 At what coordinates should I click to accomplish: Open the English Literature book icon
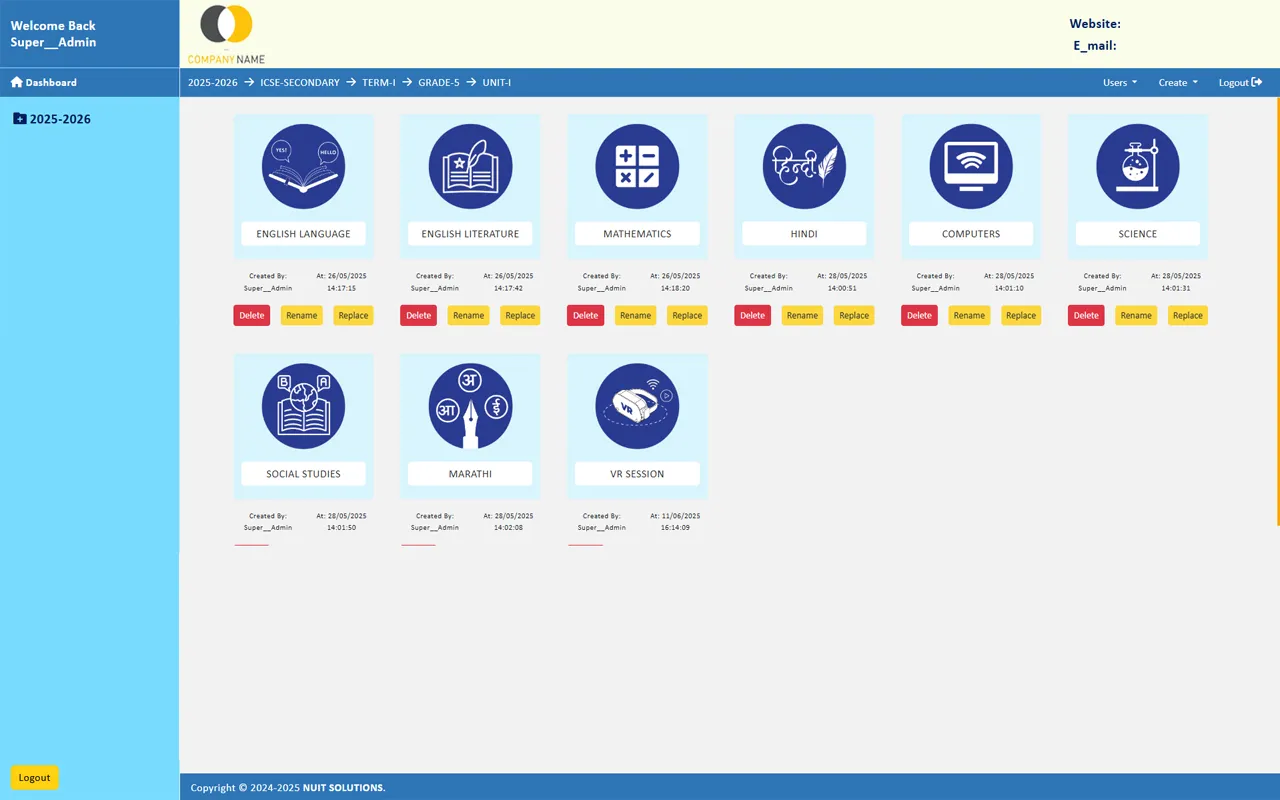coord(470,166)
